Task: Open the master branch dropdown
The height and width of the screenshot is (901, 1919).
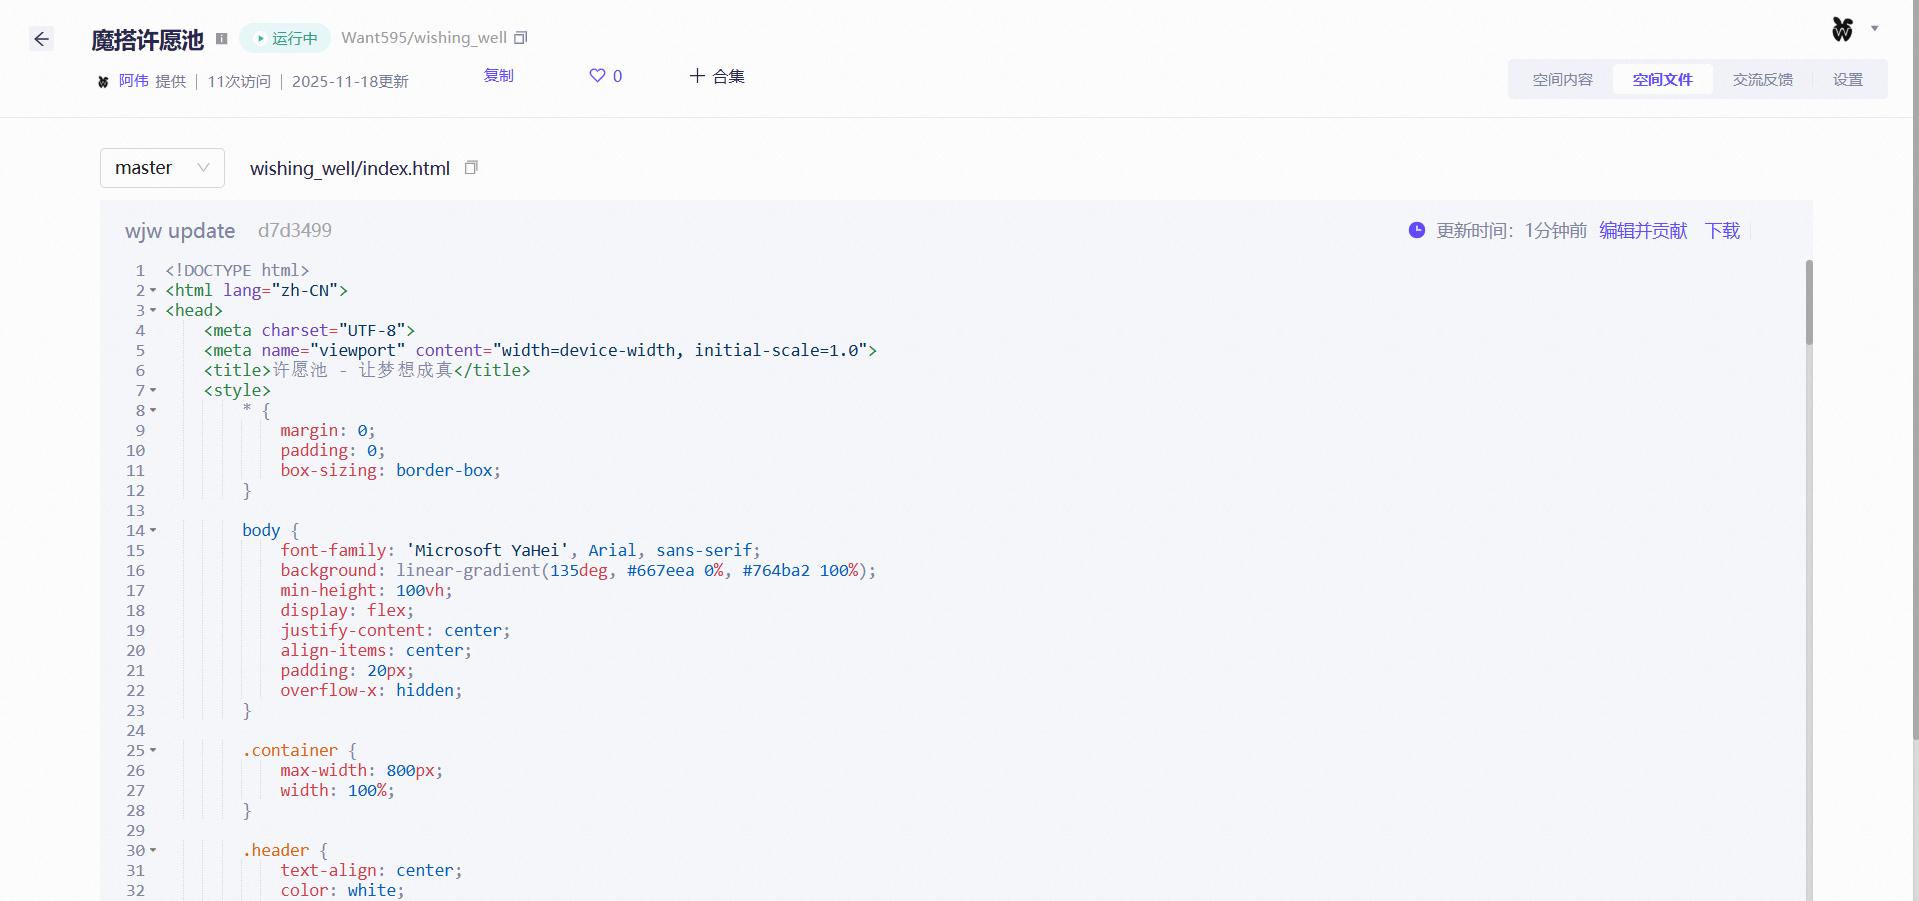Action: pyautogui.click(x=162, y=168)
